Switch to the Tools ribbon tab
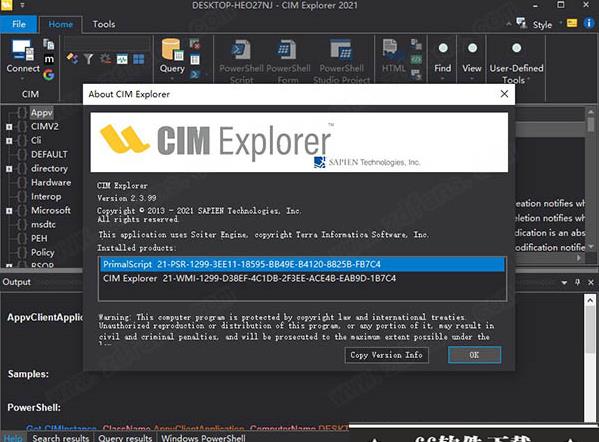This screenshot has width=599, height=442. (104, 24)
